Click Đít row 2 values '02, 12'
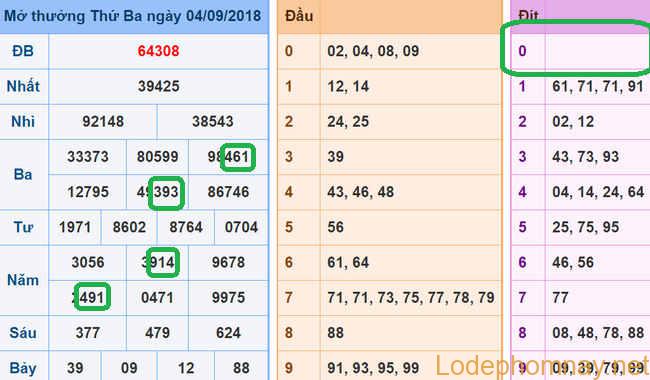The image size is (650, 380). (573, 121)
